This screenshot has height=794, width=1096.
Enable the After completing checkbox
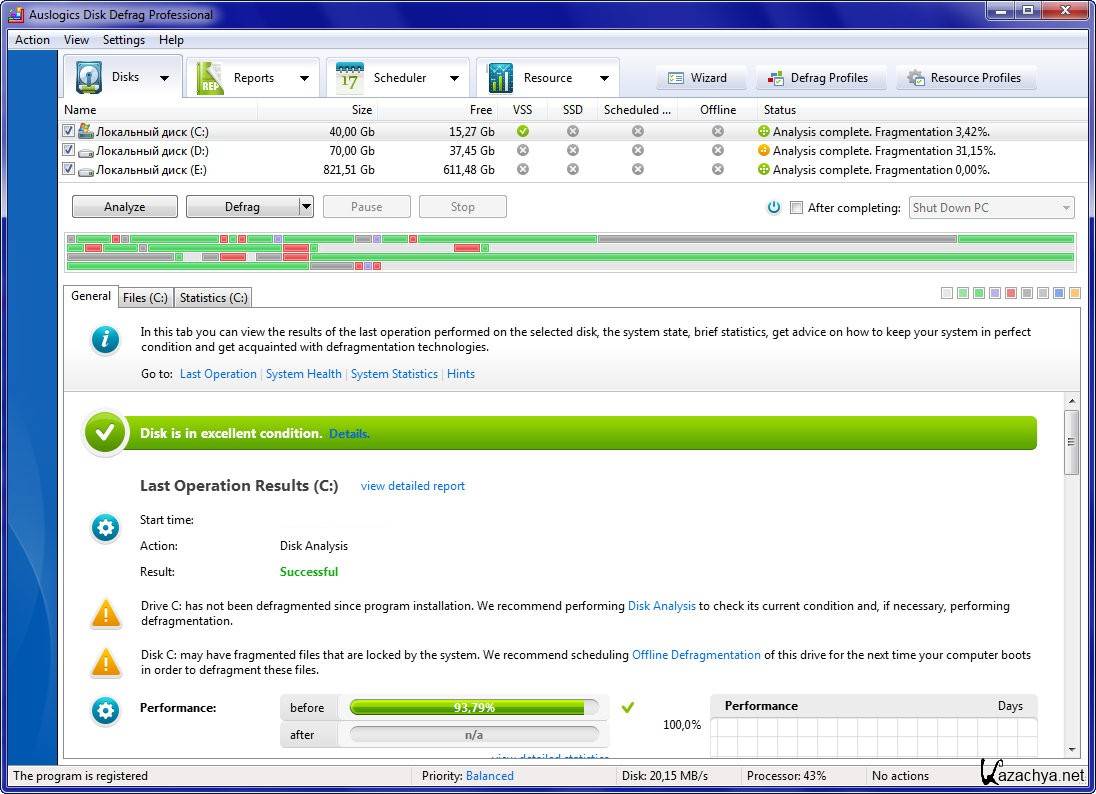click(796, 208)
